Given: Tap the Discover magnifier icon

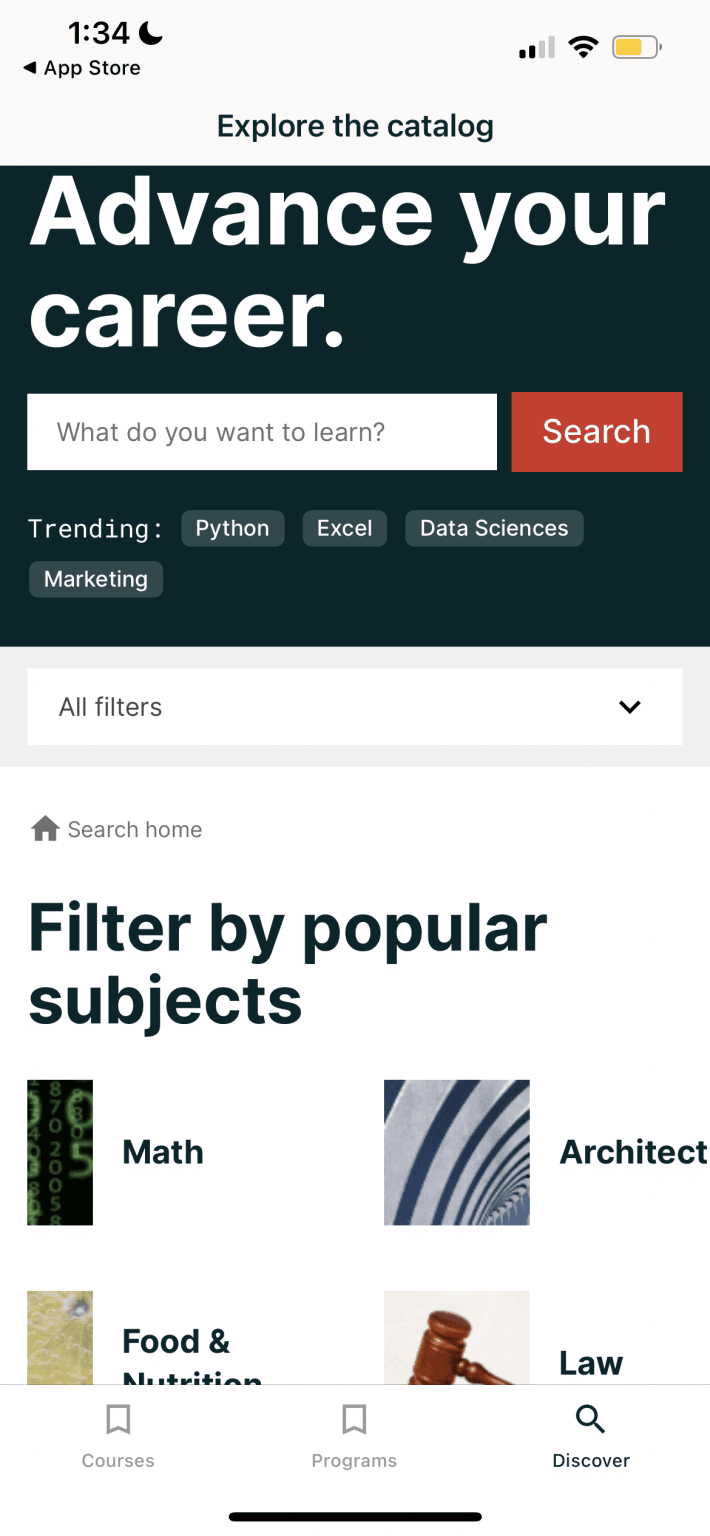Looking at the screenshot, I should (591, 1419).
